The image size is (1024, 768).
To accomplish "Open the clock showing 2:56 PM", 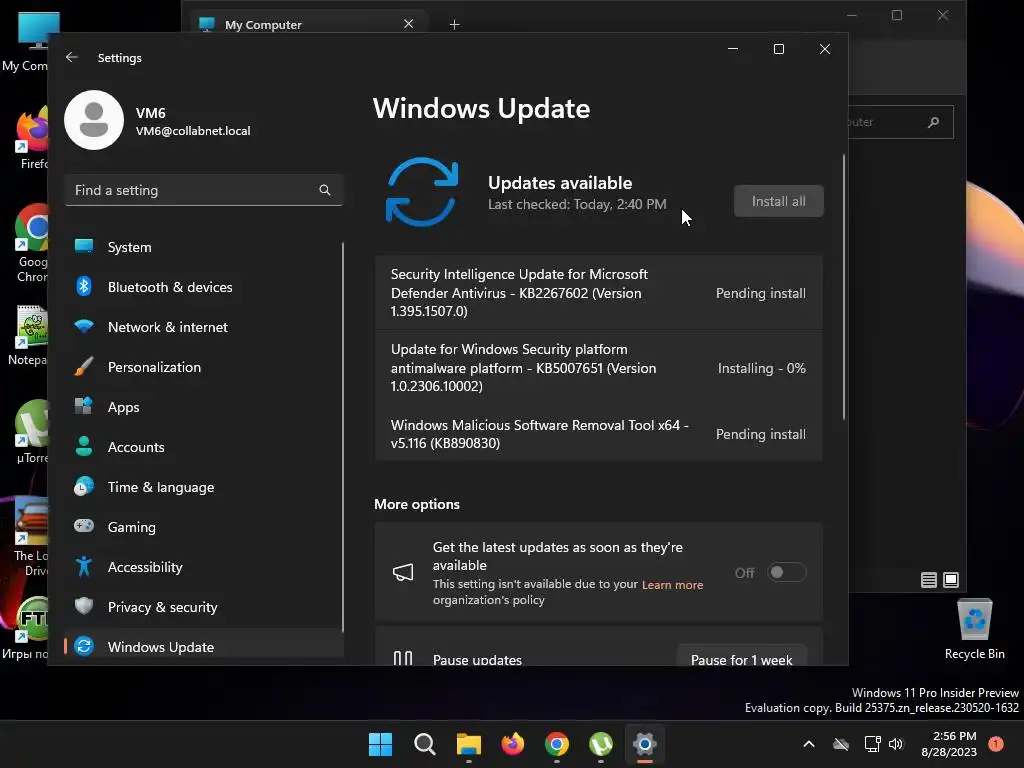I will pos(948,744).
